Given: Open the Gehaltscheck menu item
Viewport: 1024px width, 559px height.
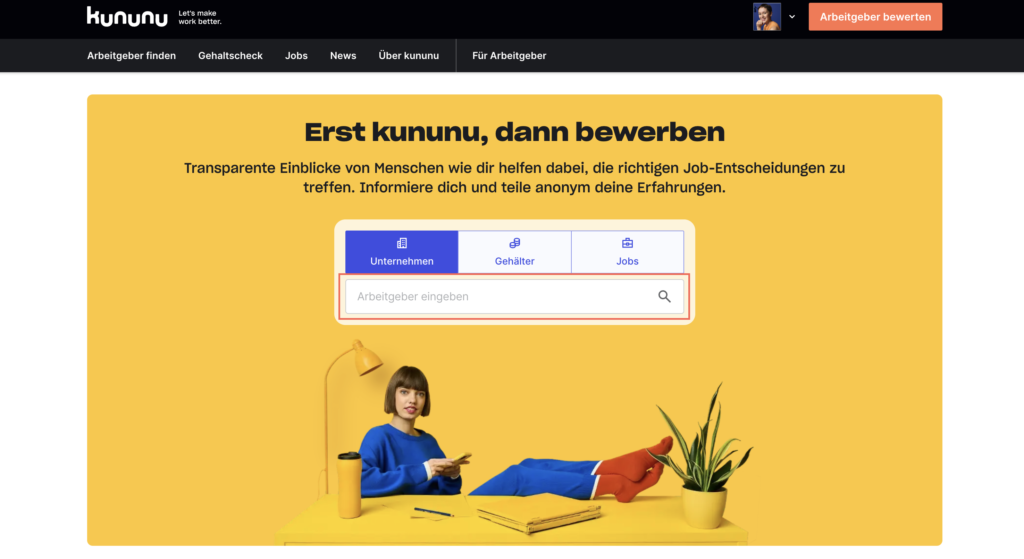Looking at the screenshot, I should (x=231, y=56).
